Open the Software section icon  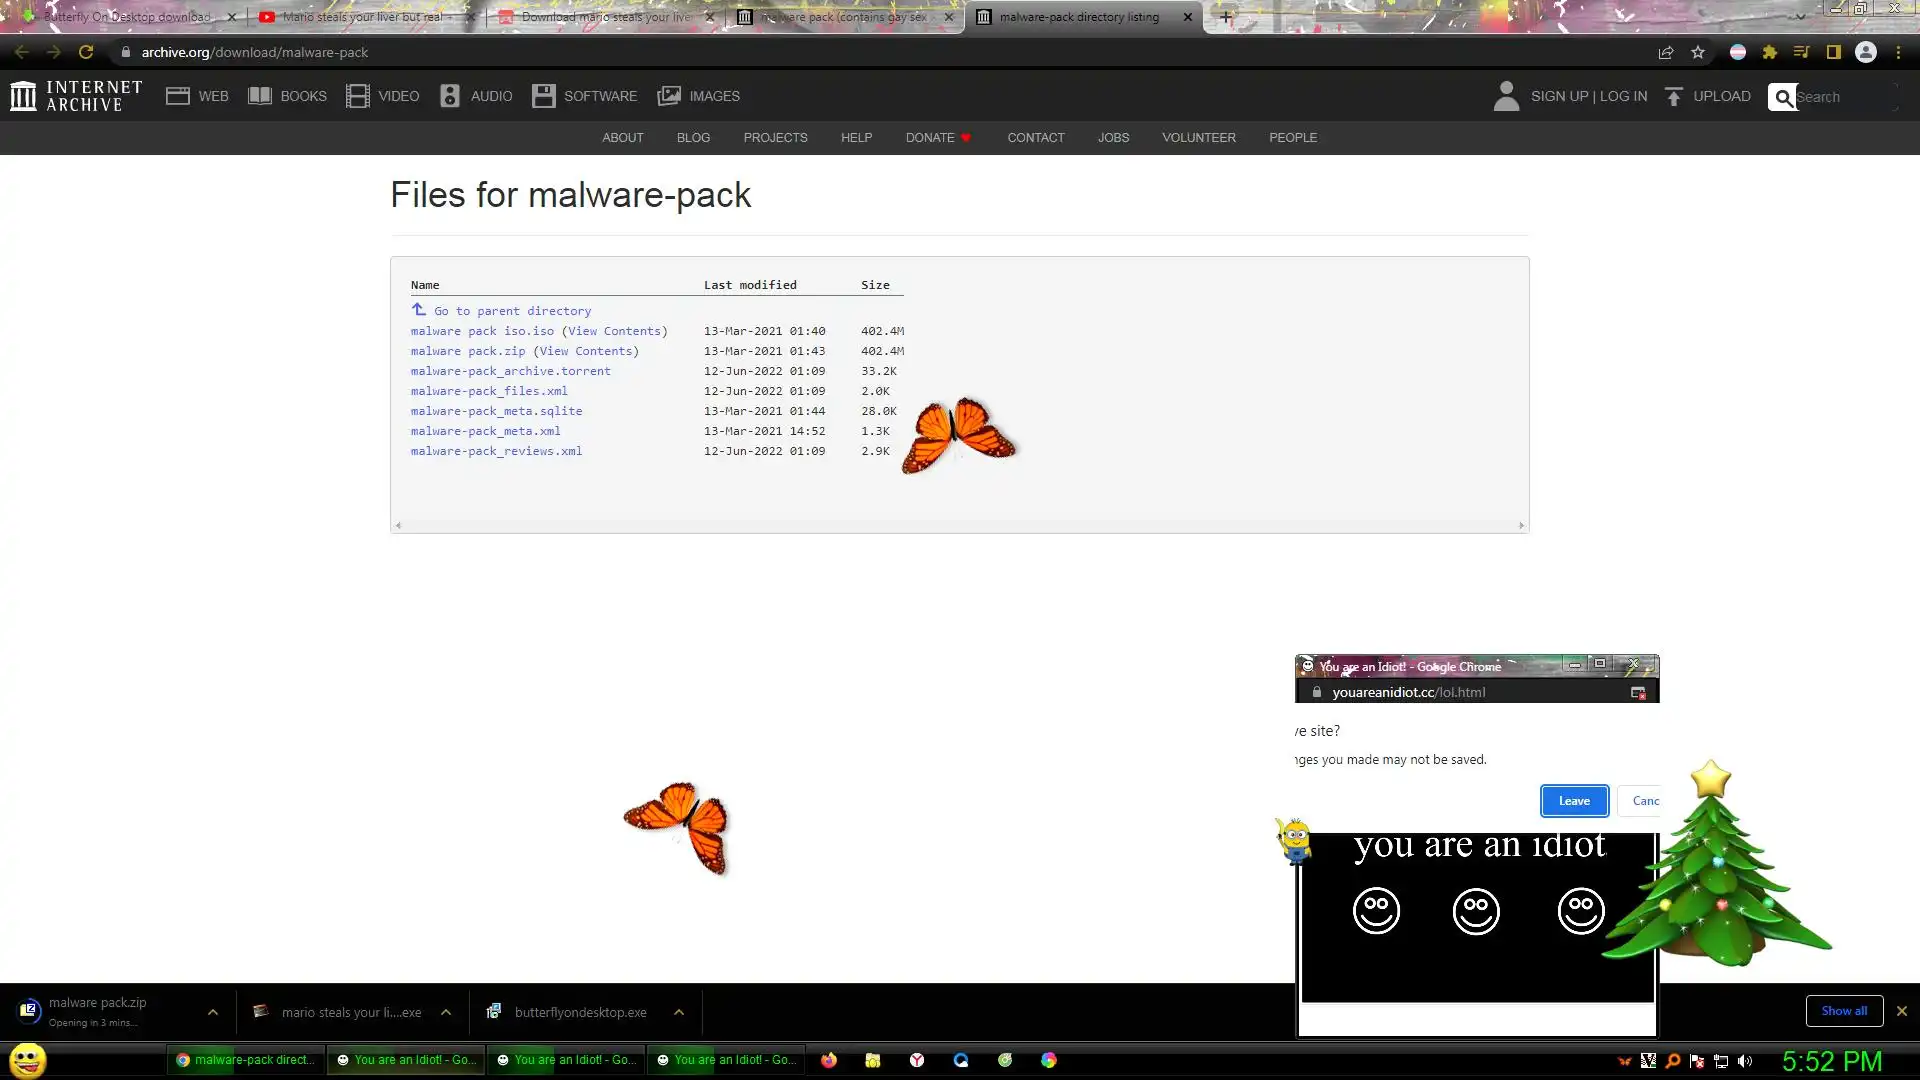point(543,96)
